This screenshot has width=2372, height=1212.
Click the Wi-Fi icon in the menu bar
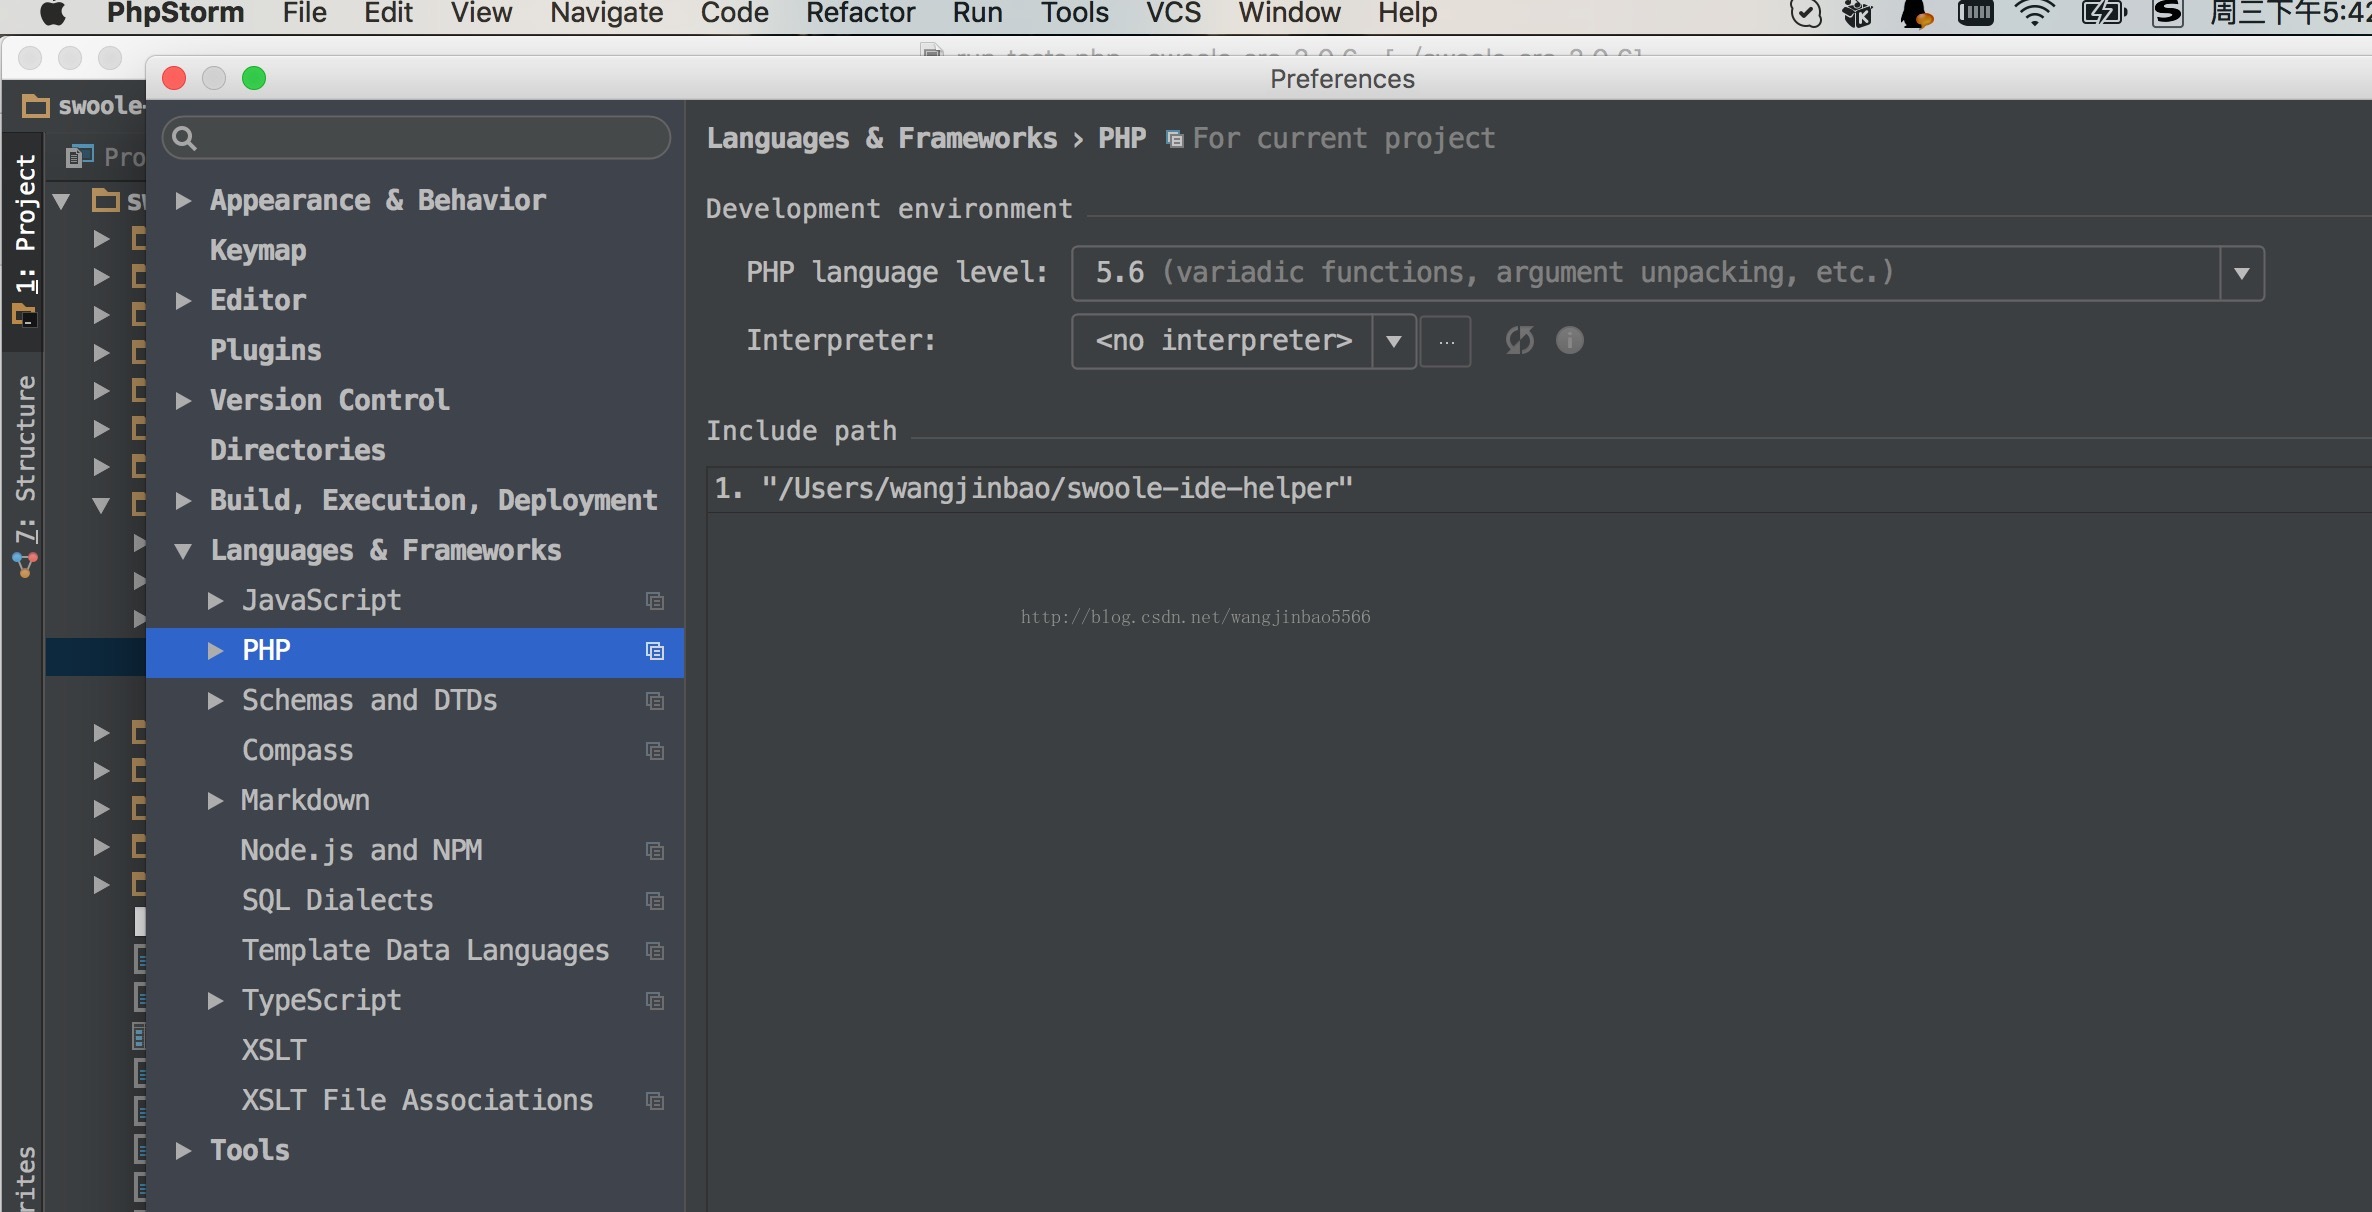click(2034, 14)
